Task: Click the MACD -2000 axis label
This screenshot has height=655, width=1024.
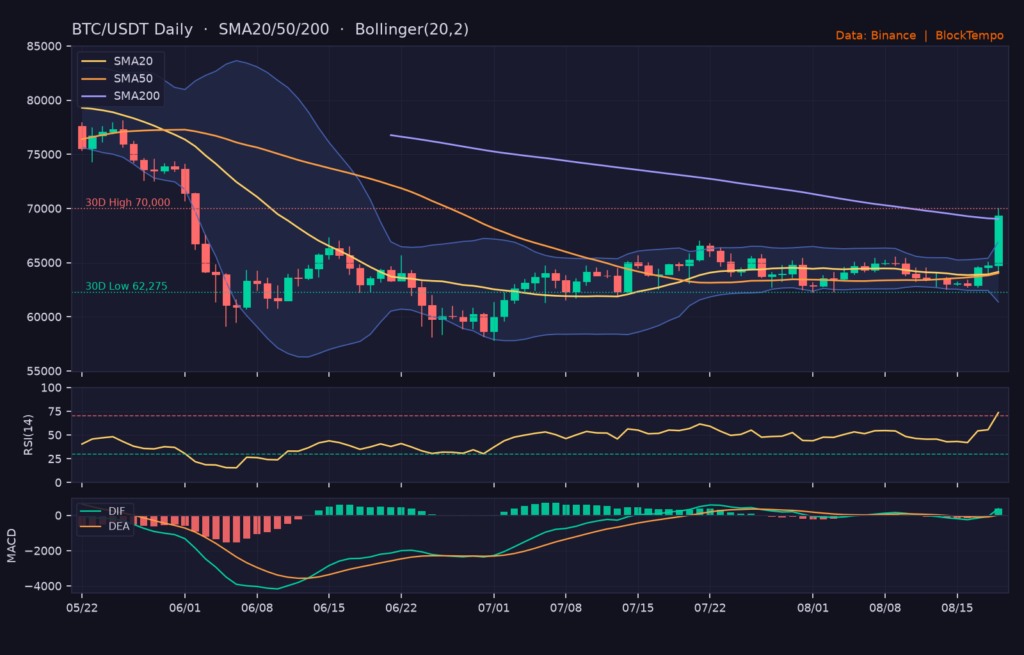Action: [43, 551]
